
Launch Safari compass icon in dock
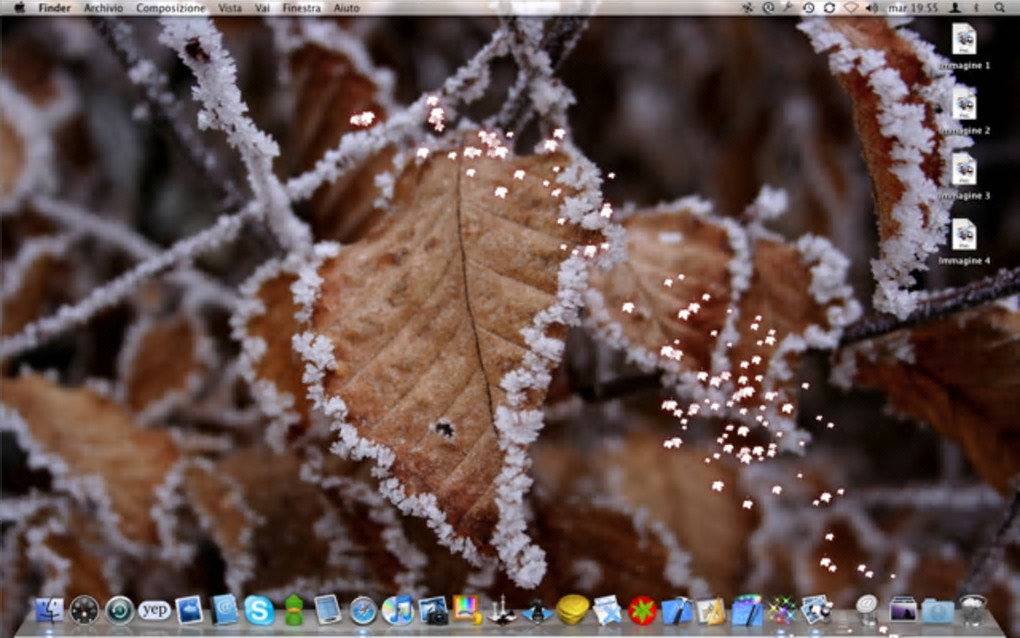[362, 611]
